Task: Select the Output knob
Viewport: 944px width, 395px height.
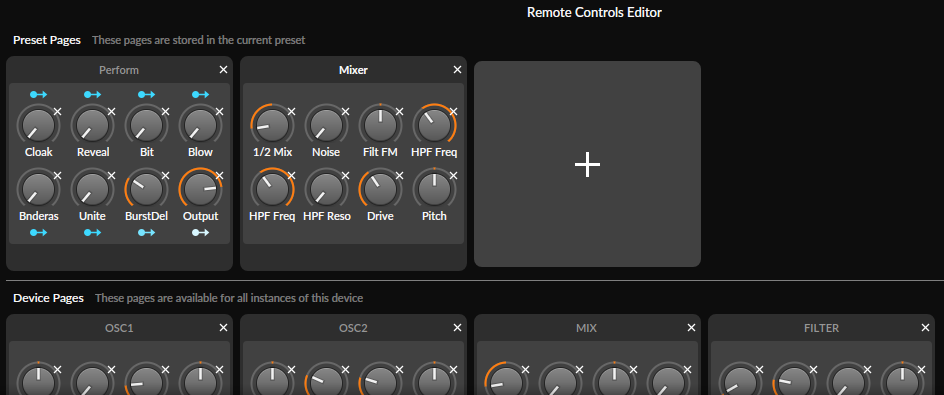Action: [200, 189]
